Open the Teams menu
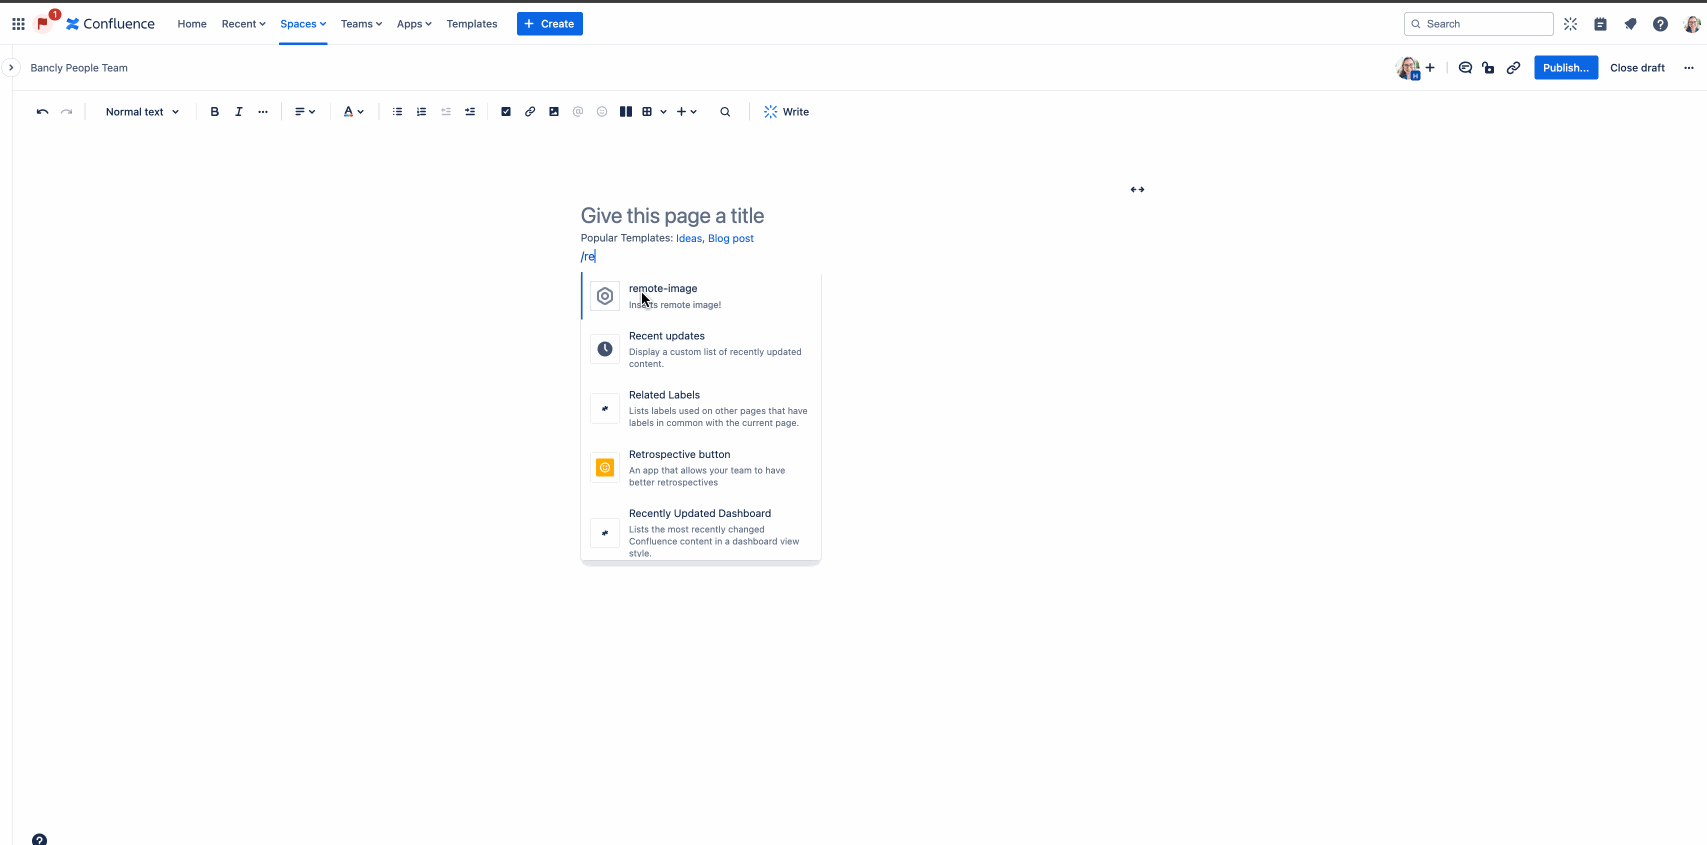This screenshot has height=845, width=1707. (x=361, y=24)
